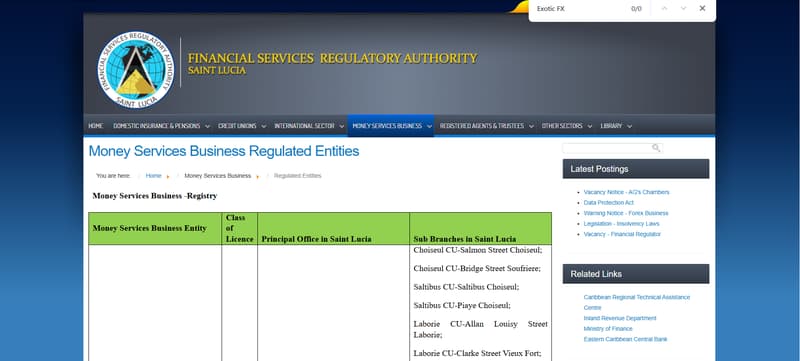This screenshot has width=800, height=361.
Task: Expand Other Sectors dropdown arrow
Action: (589, 126)
